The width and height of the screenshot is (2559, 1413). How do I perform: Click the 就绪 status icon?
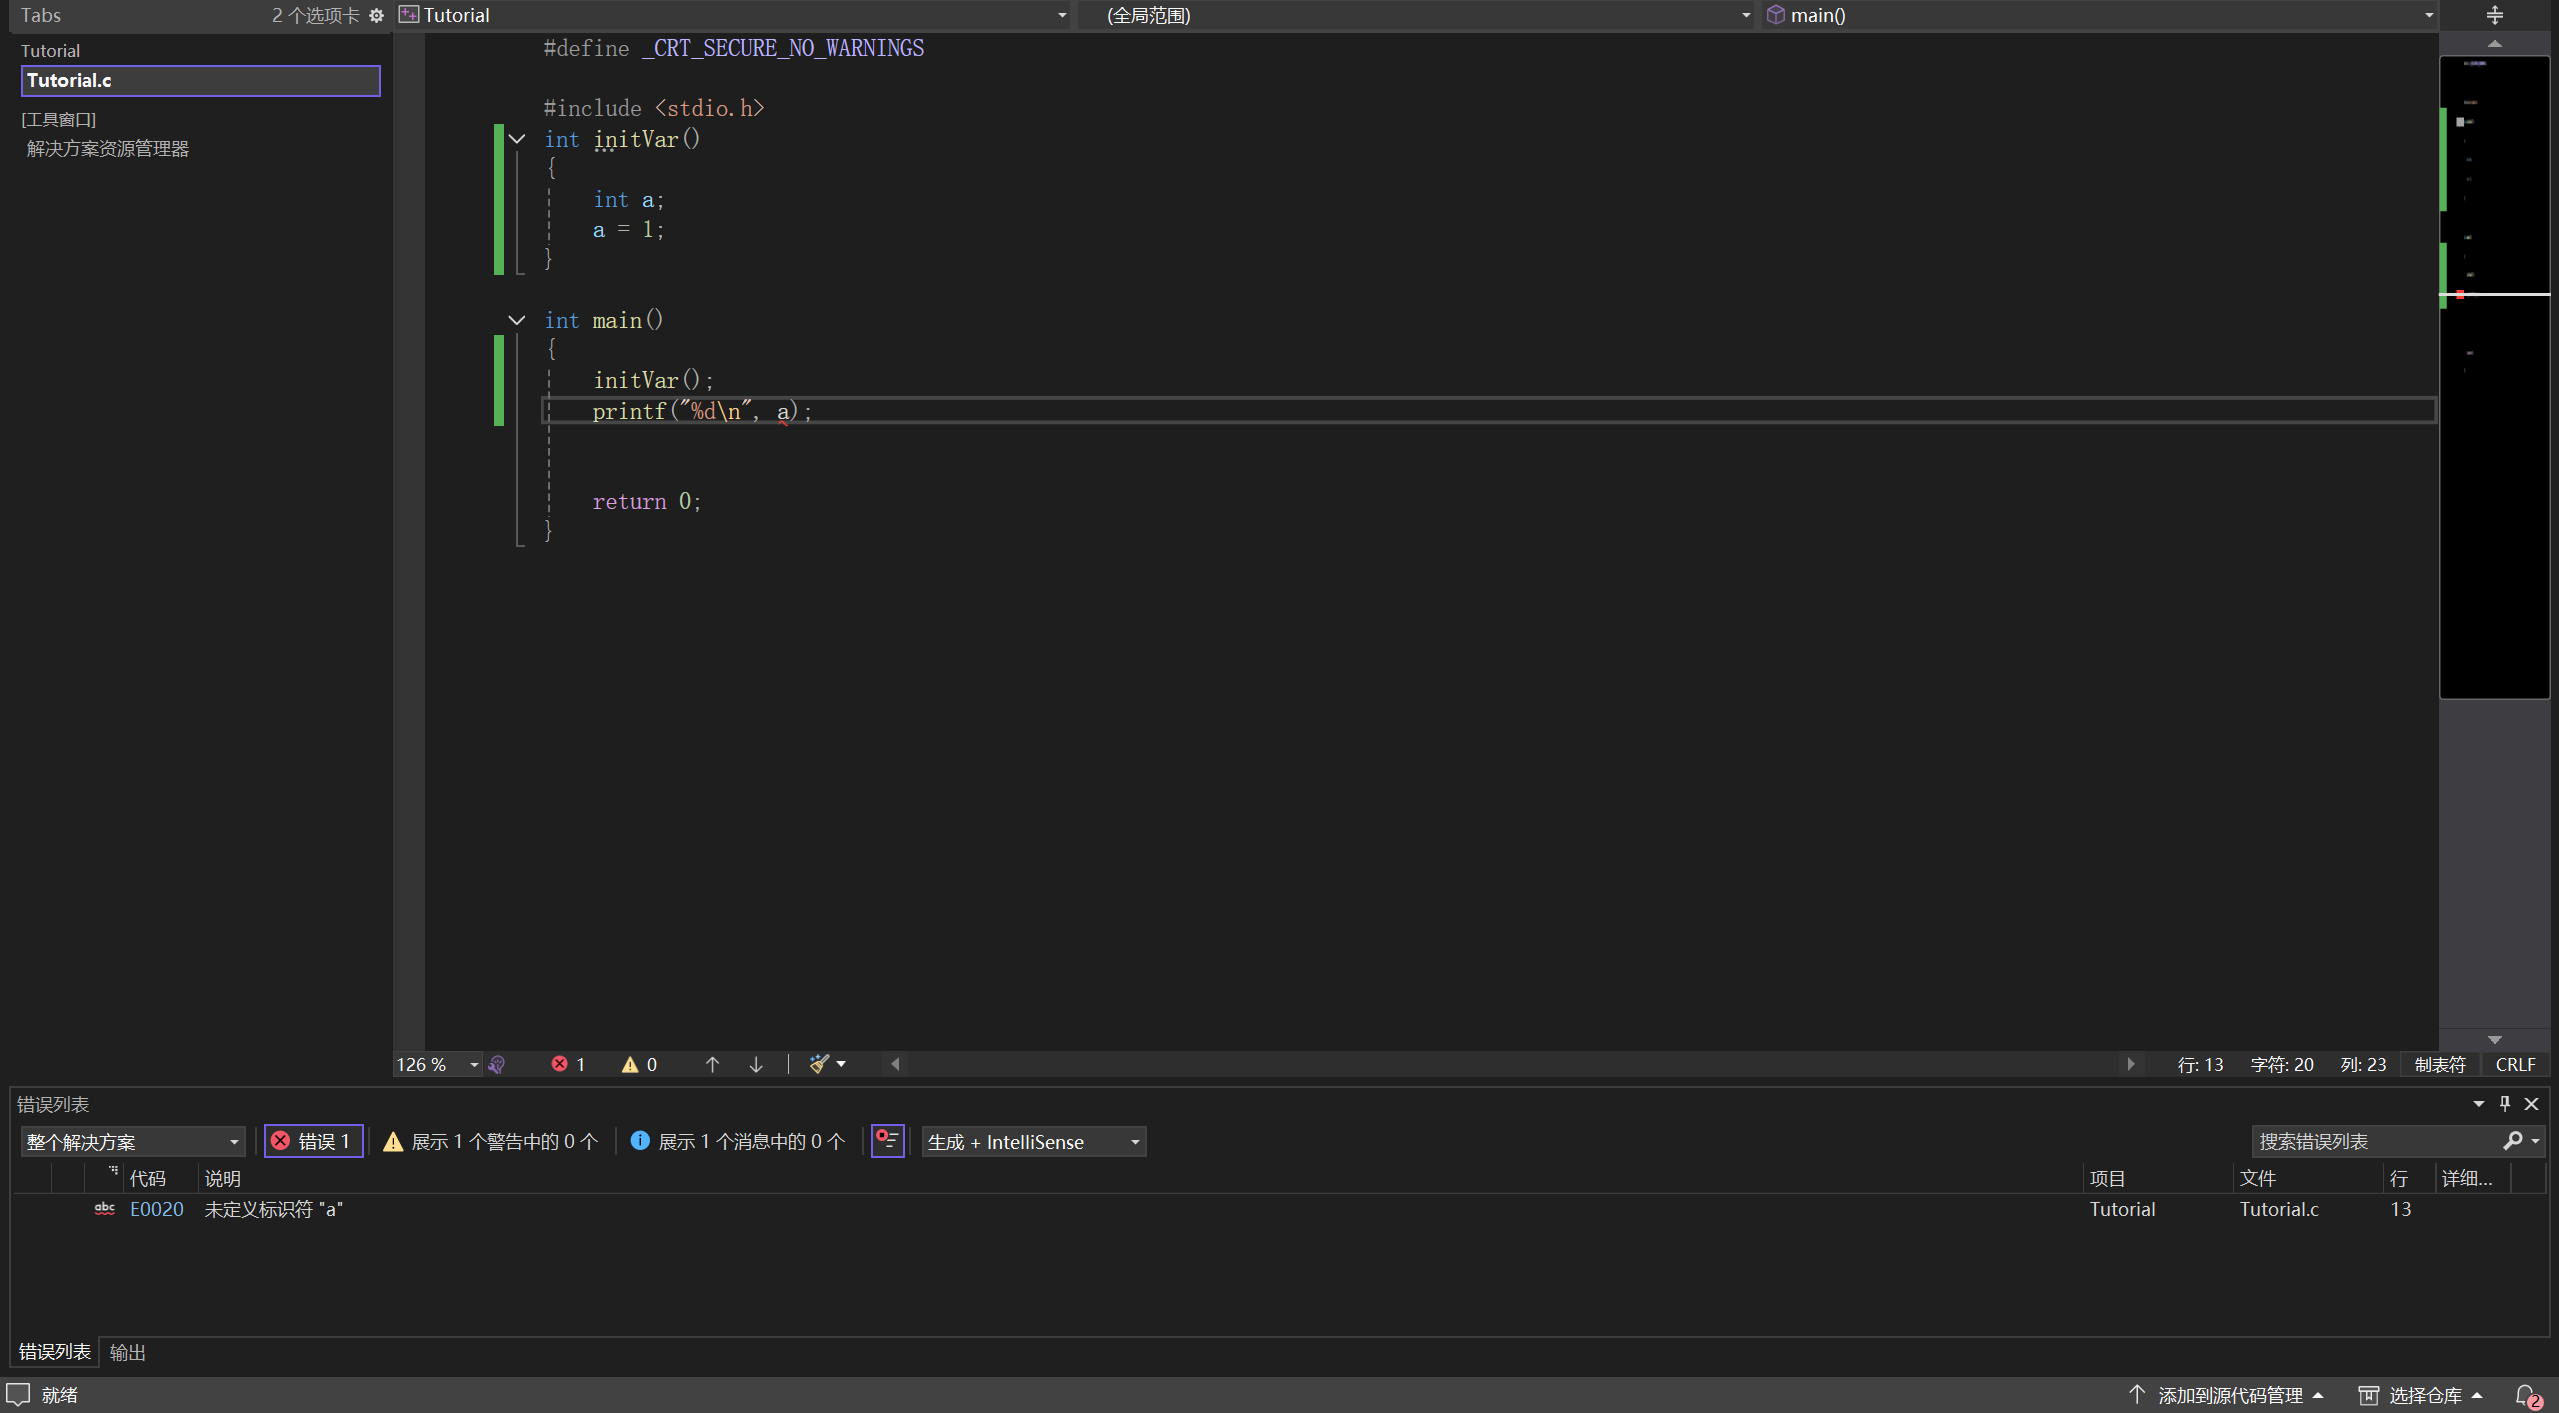(18, 1395)
